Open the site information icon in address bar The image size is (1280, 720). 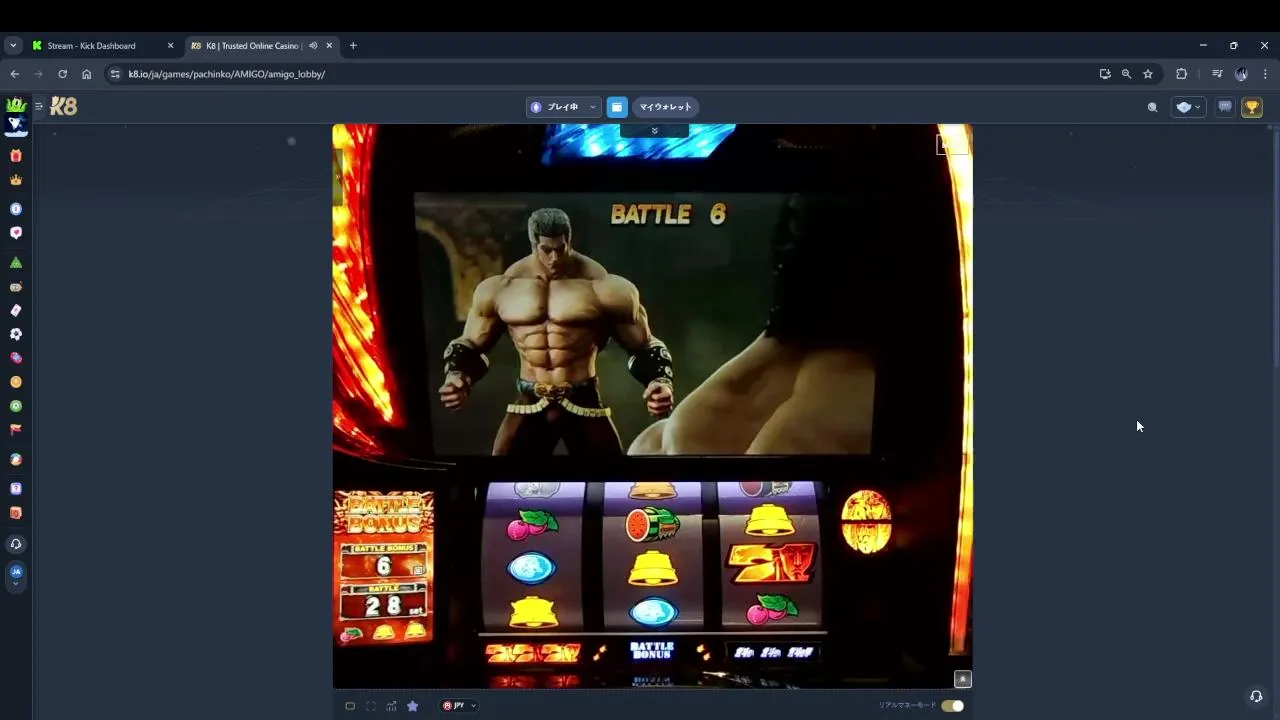[x=115, y=74]
